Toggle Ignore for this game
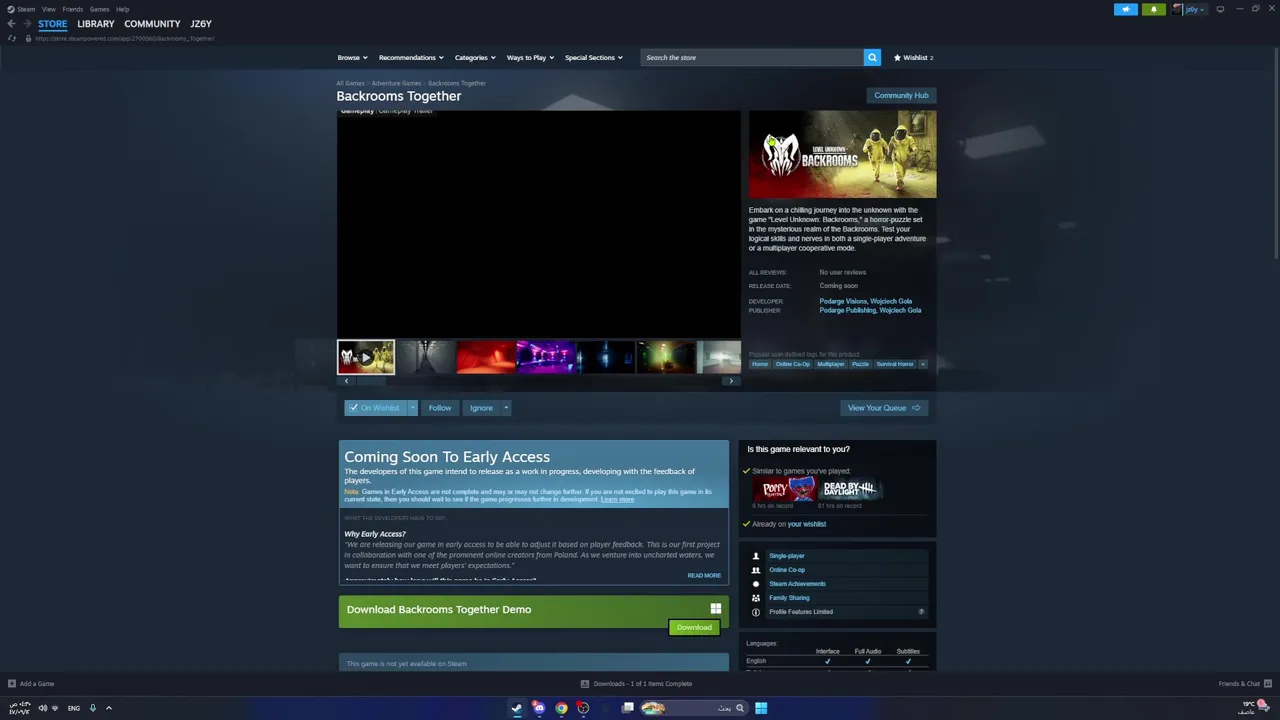Viewport: 1280px width, 720px height. [x=481, y=408]
